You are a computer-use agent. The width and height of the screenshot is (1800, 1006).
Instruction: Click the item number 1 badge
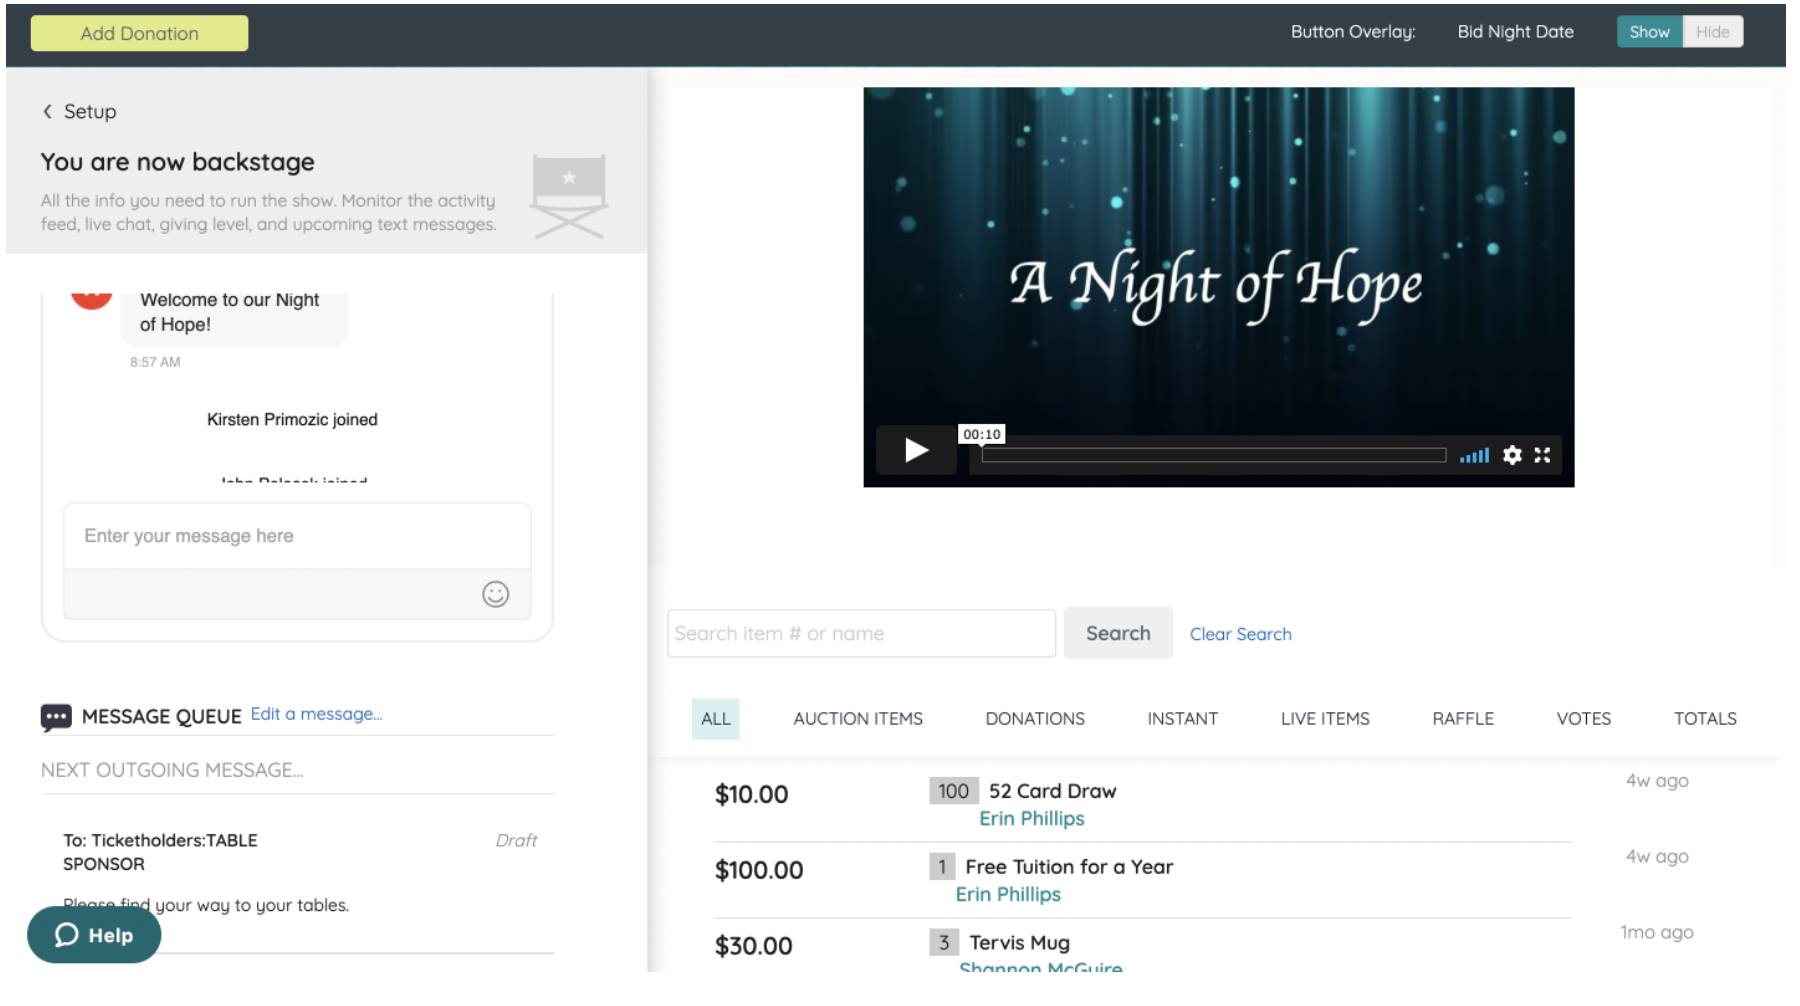[942, 867]
